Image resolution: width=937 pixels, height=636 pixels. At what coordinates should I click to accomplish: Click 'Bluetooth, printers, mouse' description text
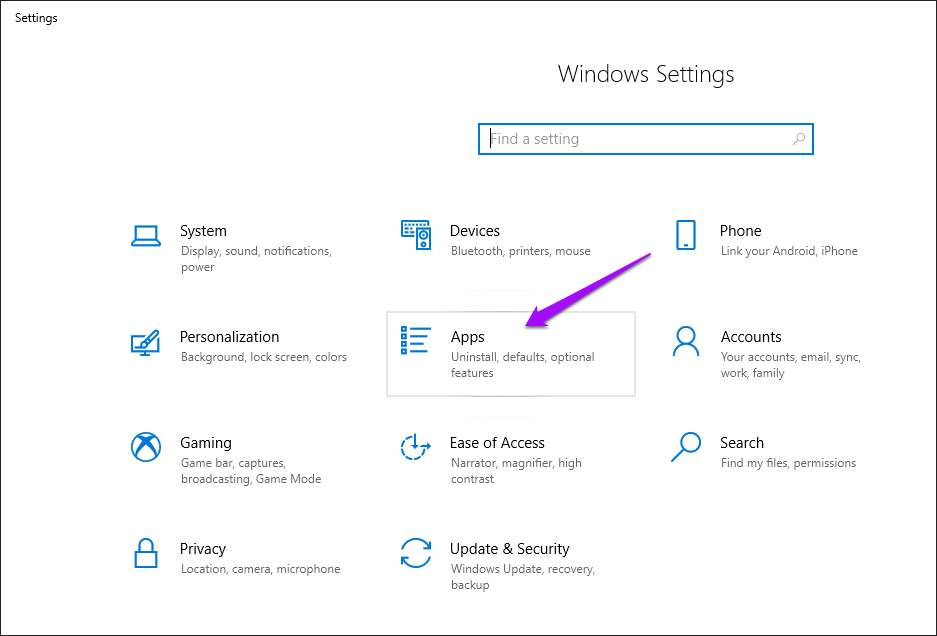[520, 251]
